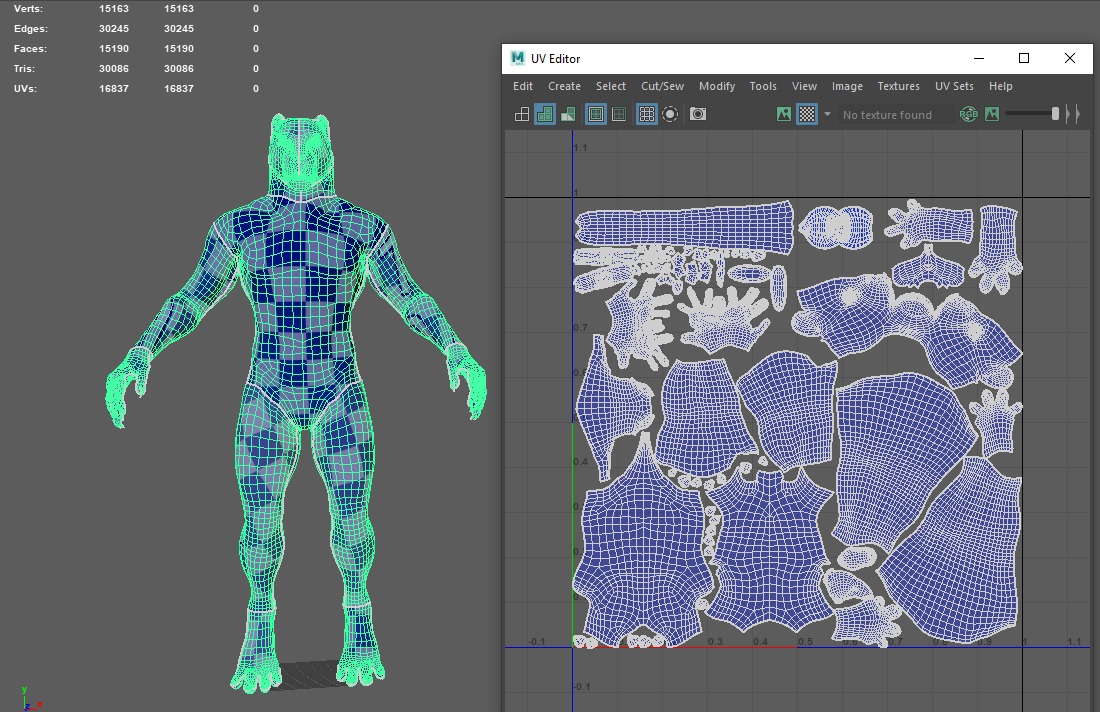Toggle shaded UV shells display icon
This screenshot has height=712, width=1100.
(x=545, y=114)
